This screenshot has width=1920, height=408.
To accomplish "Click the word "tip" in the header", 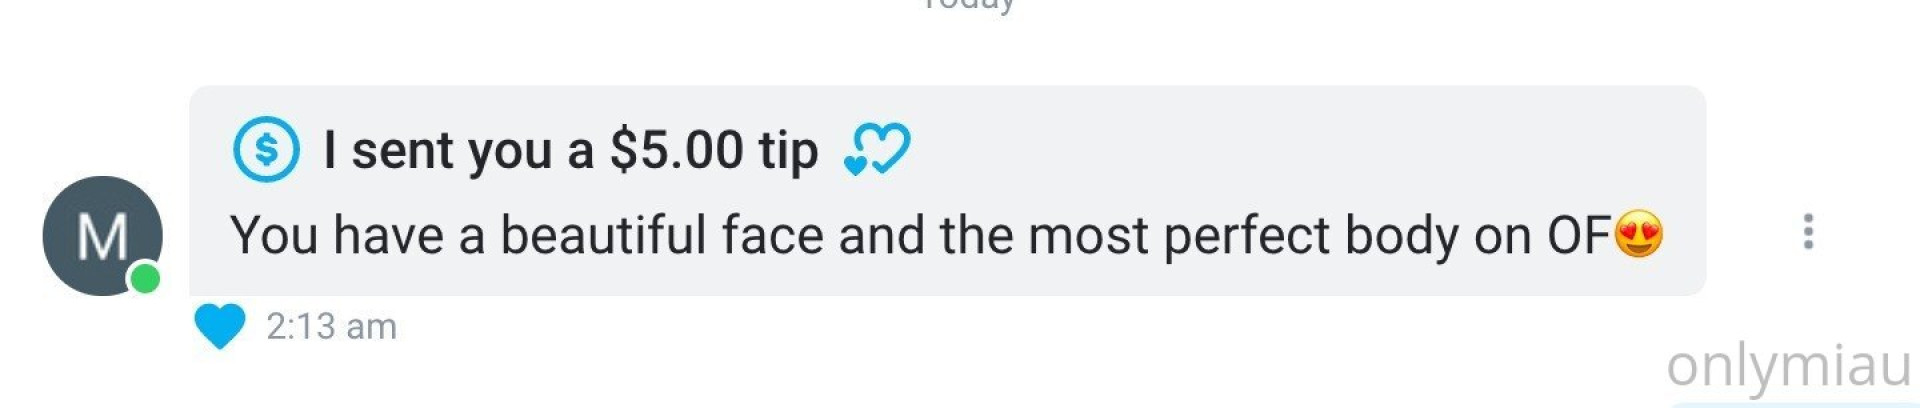I will click(788, 151).
